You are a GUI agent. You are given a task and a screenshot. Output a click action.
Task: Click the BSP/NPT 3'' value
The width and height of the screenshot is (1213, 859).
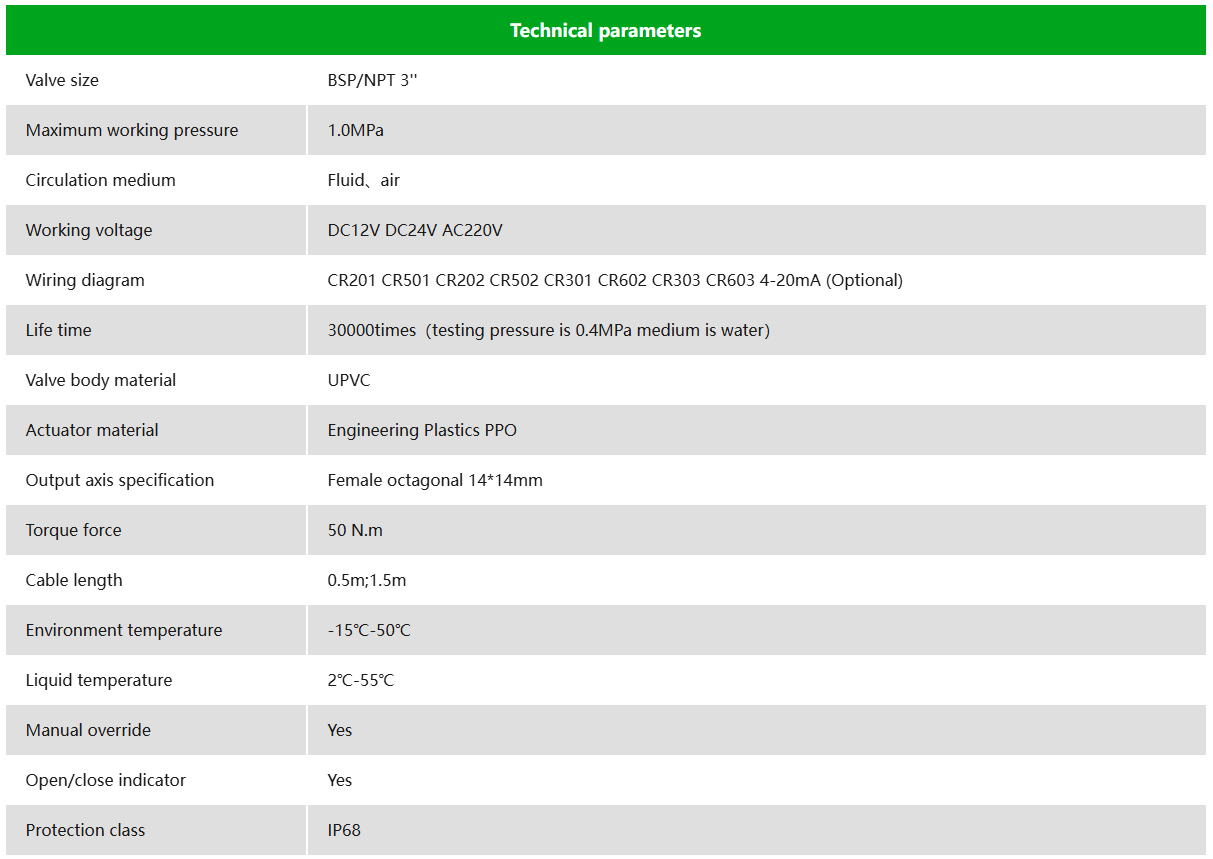coord(372,80)
